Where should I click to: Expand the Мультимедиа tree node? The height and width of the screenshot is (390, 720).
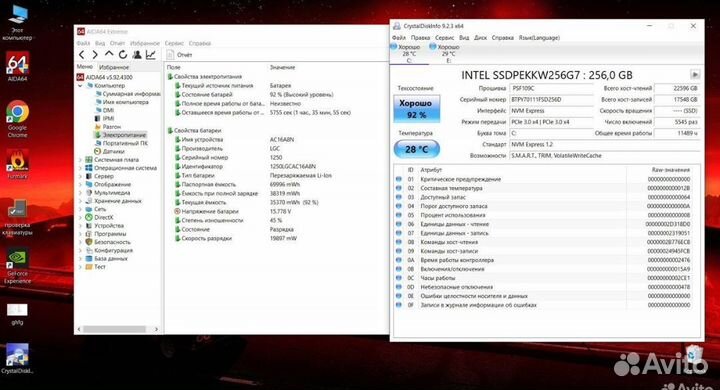[80, 193]
